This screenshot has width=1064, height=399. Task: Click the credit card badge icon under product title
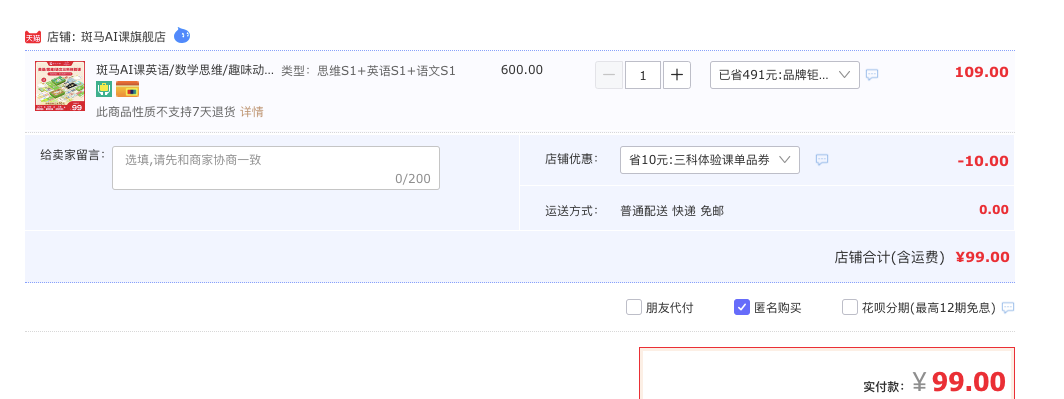click(x=127, y=89)
